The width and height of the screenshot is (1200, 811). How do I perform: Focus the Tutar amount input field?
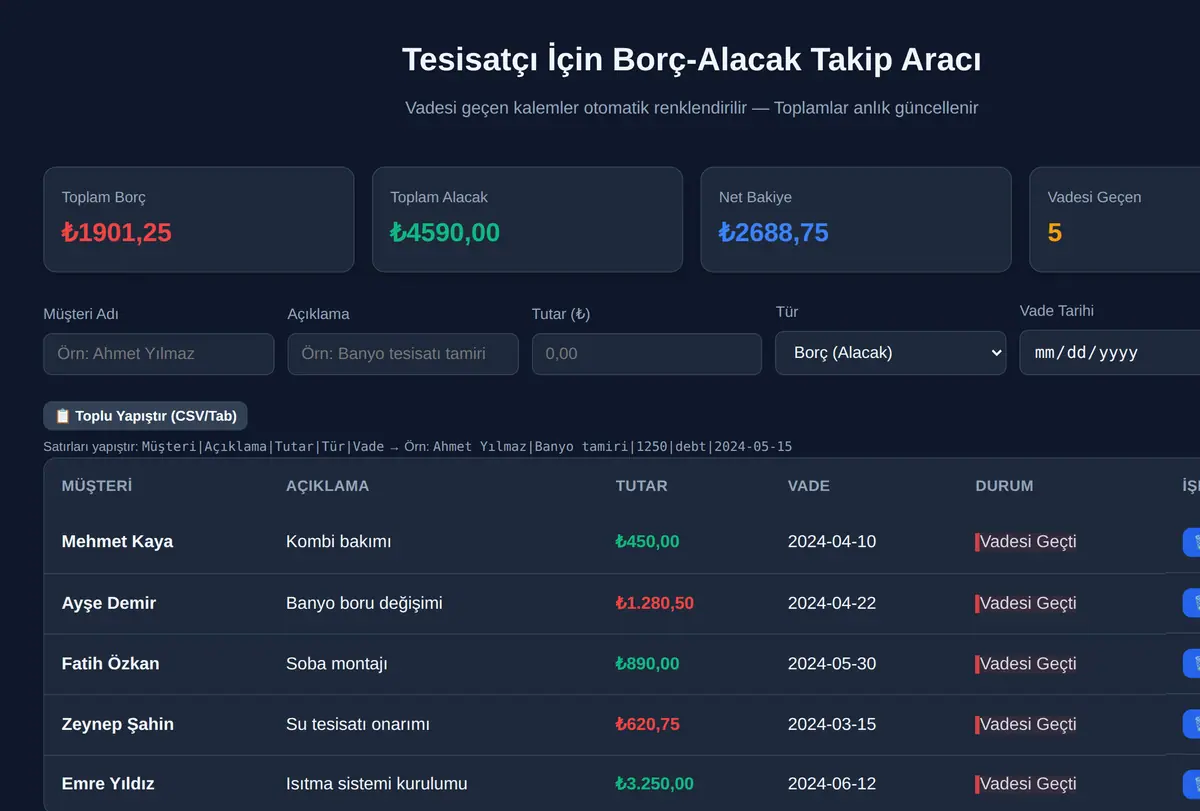(x=647, y=354)
